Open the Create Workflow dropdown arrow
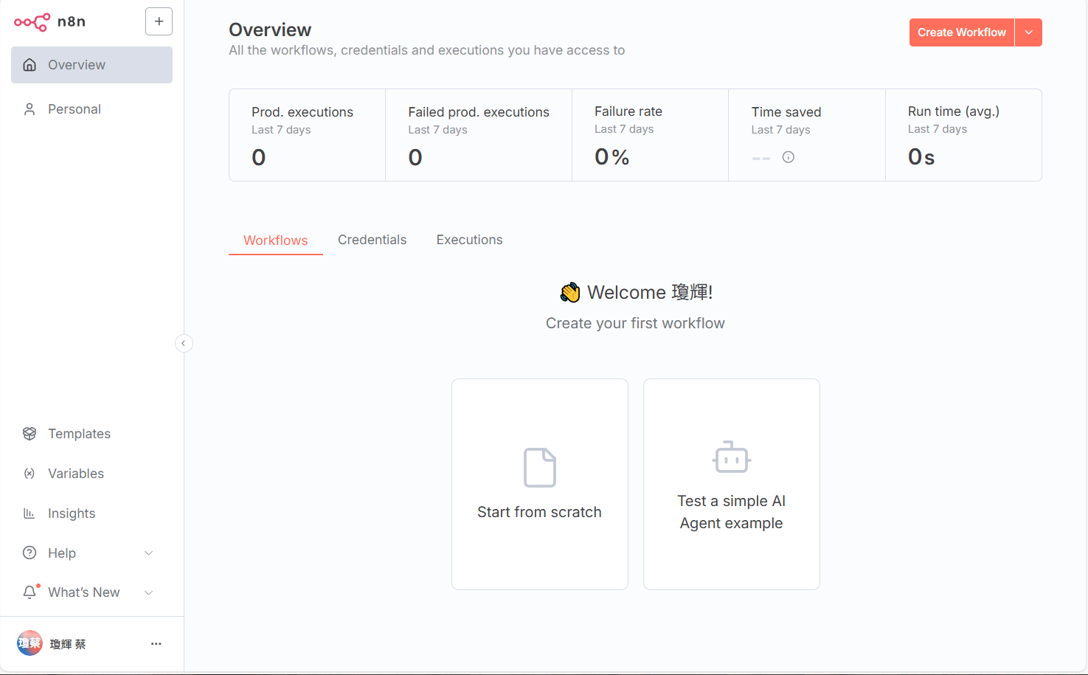 point(1028,33)
